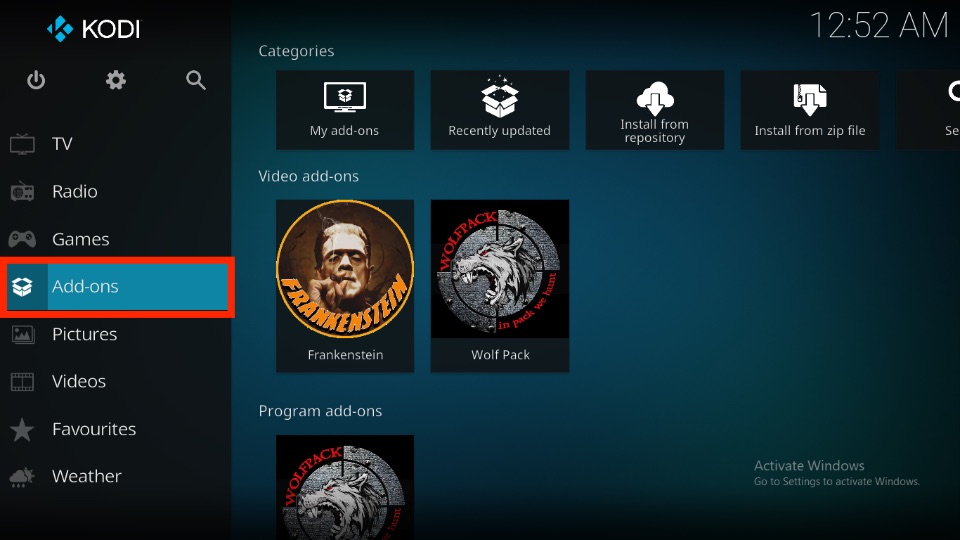Screen dimensions: 960x540
Task: Go to the Pictures section
Action: pyautogui.click(x=116, y=334)
